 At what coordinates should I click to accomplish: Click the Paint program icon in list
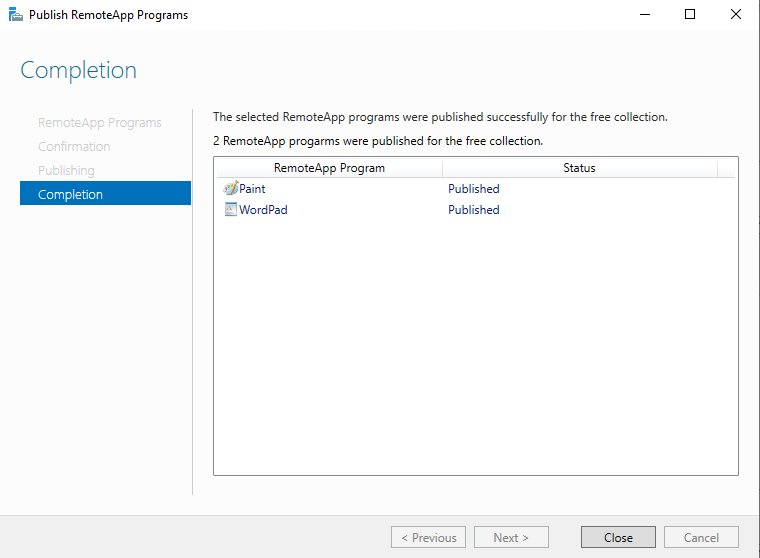(x=231, y=188)
